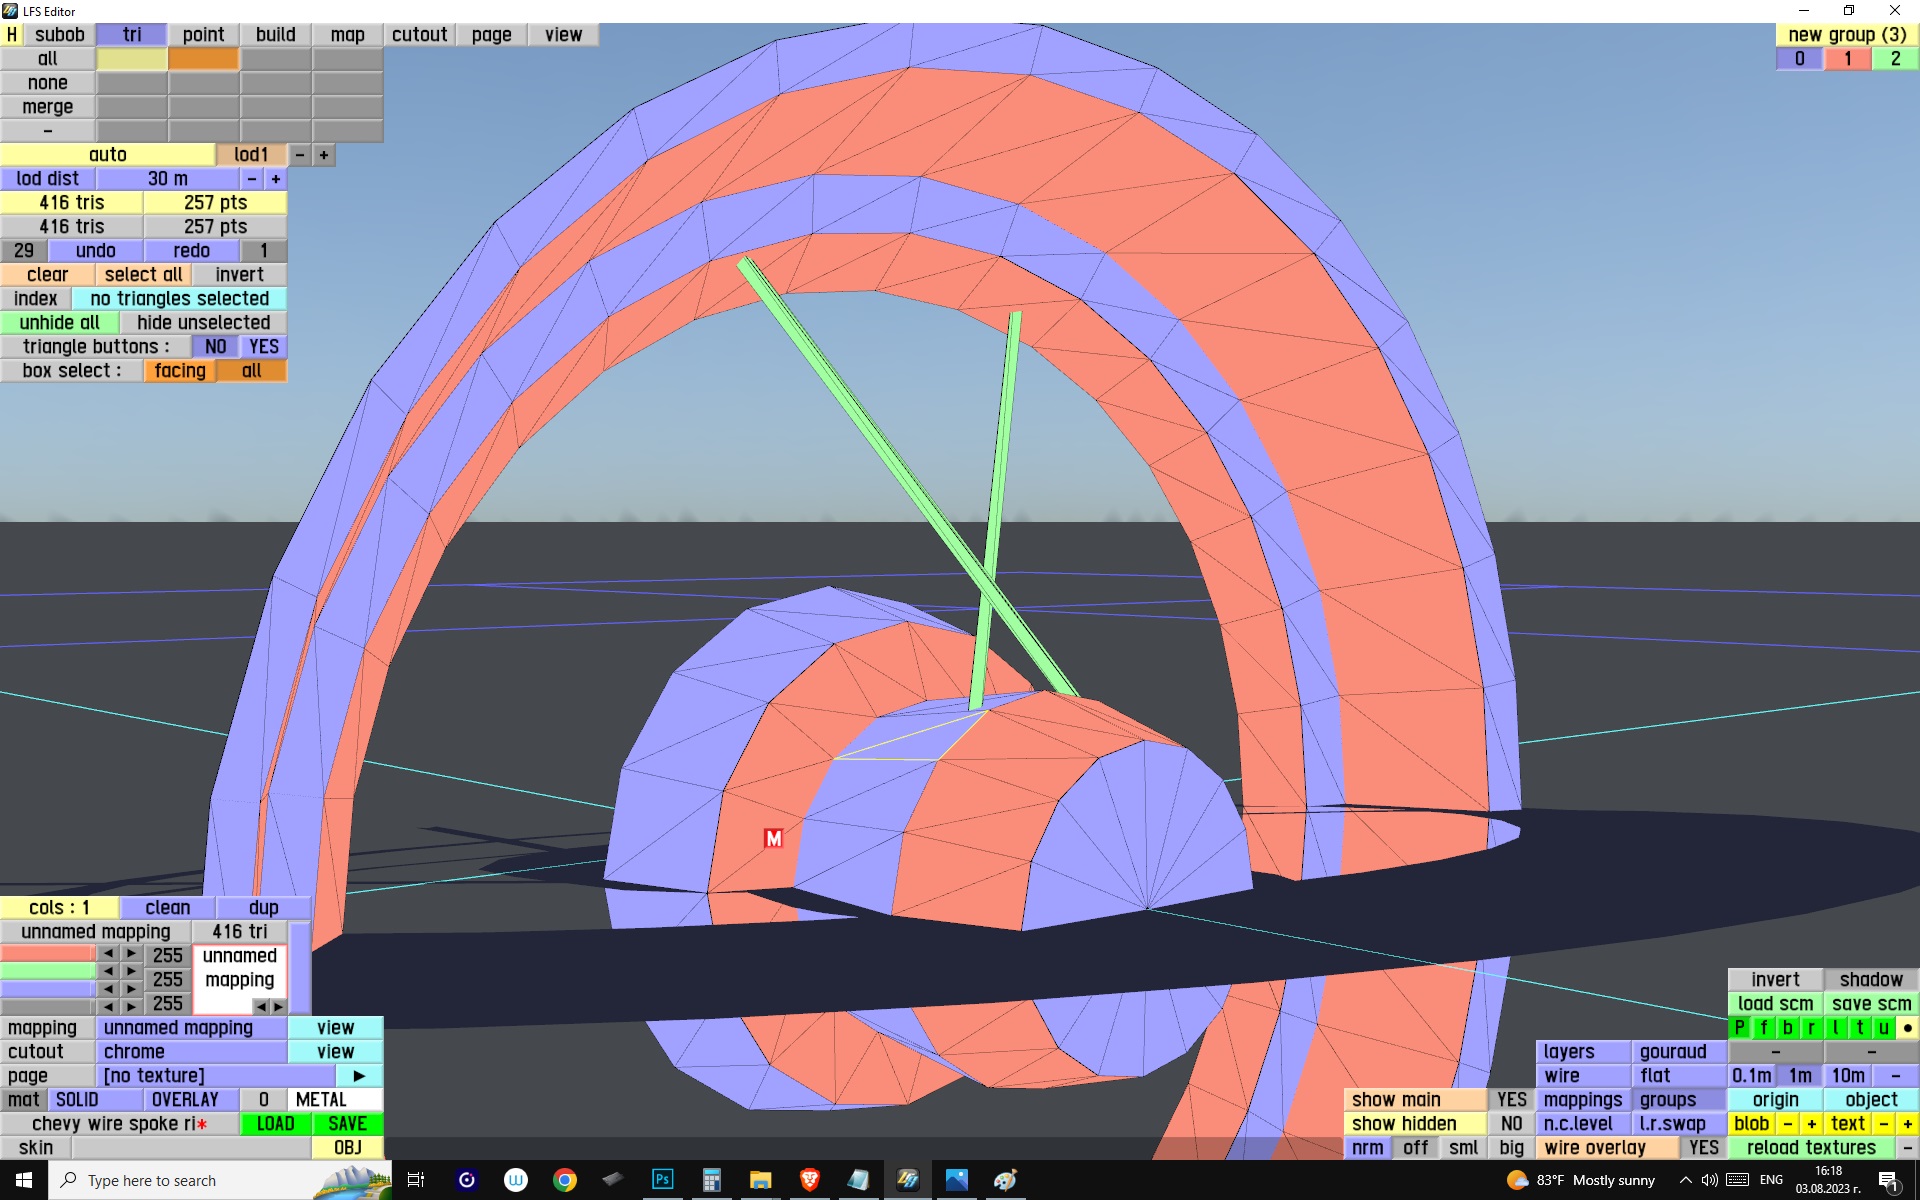Open the unnamed mapping selector

(191, 1028)
